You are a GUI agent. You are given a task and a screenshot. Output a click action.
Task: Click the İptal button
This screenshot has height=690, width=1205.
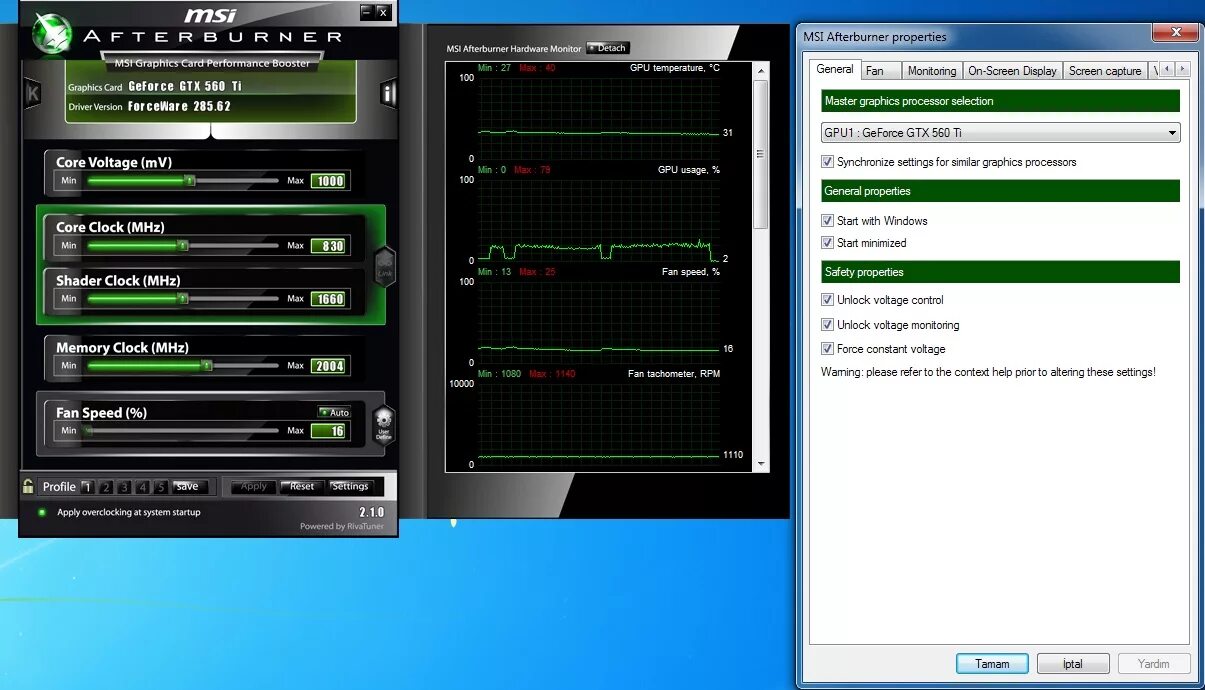tap(1073, 664)
